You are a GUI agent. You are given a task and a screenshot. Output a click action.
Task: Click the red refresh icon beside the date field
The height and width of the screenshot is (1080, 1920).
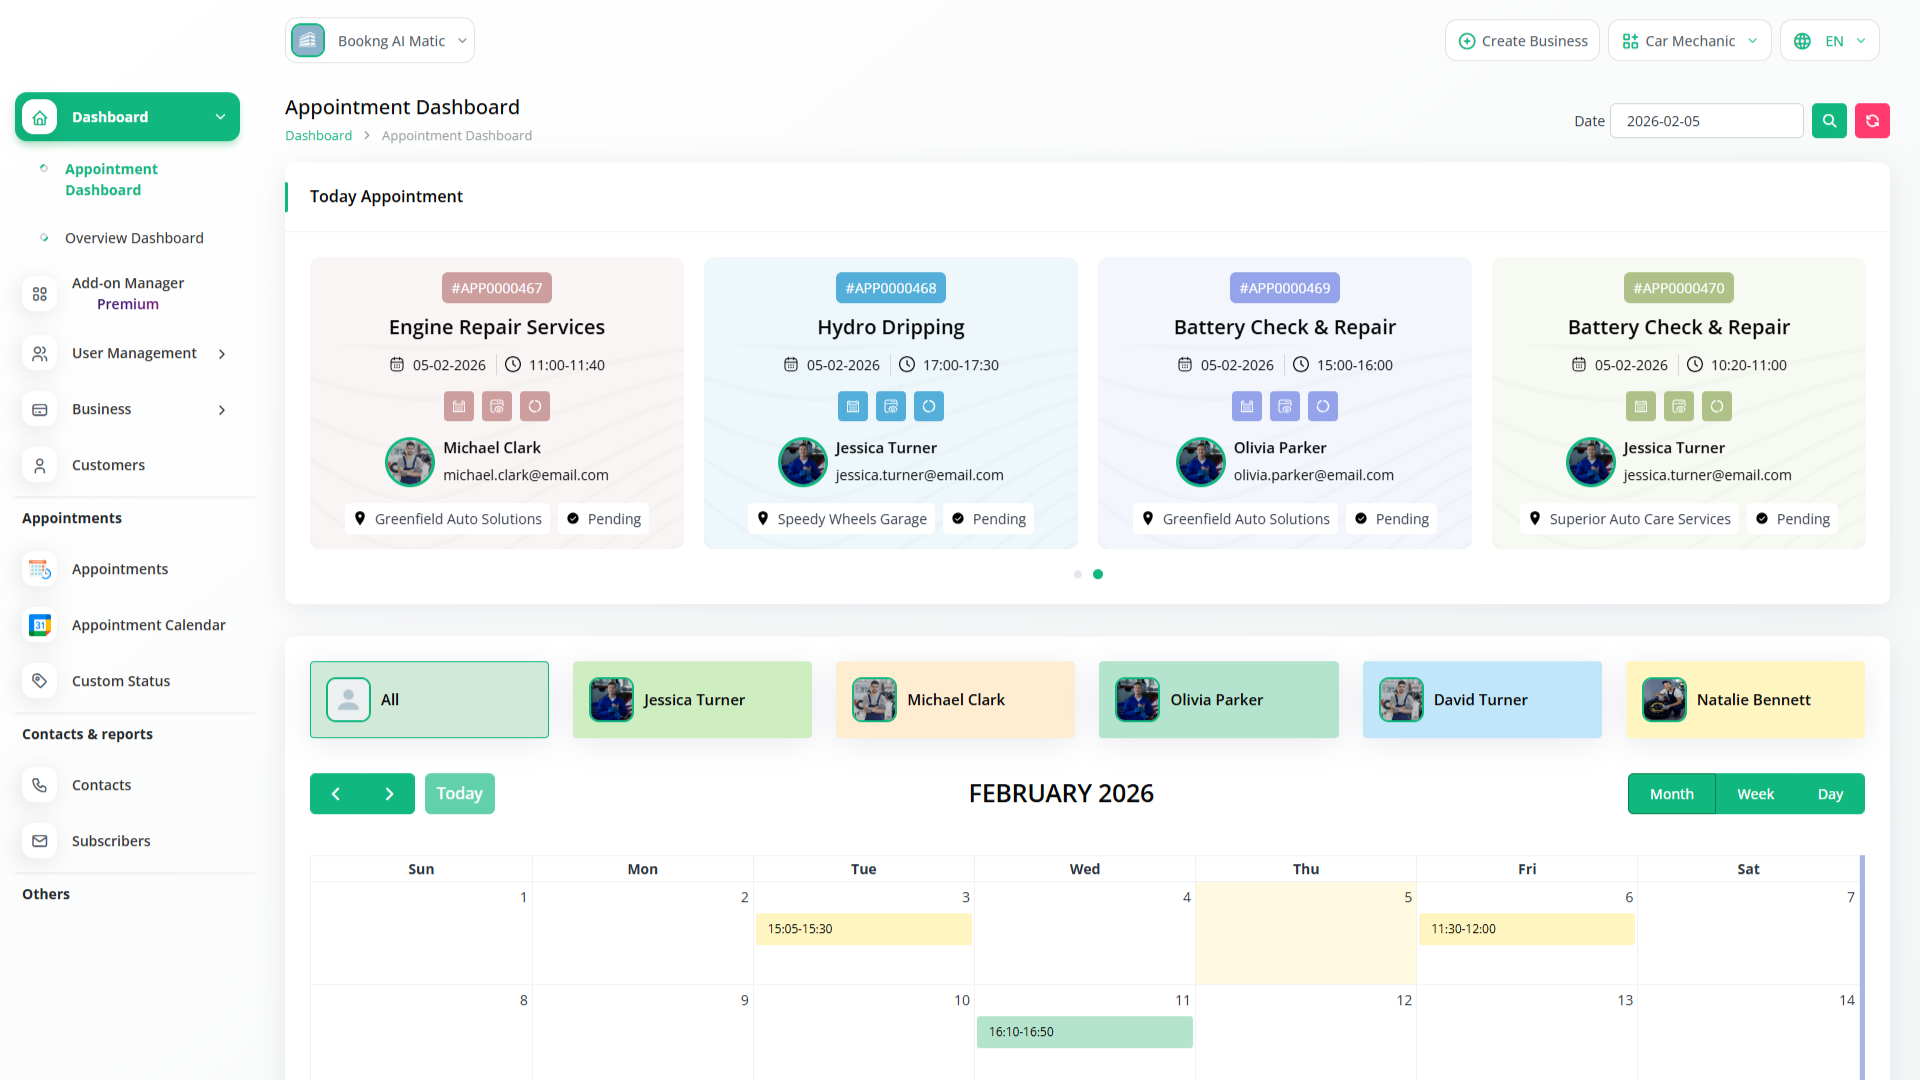point(1872,121)
